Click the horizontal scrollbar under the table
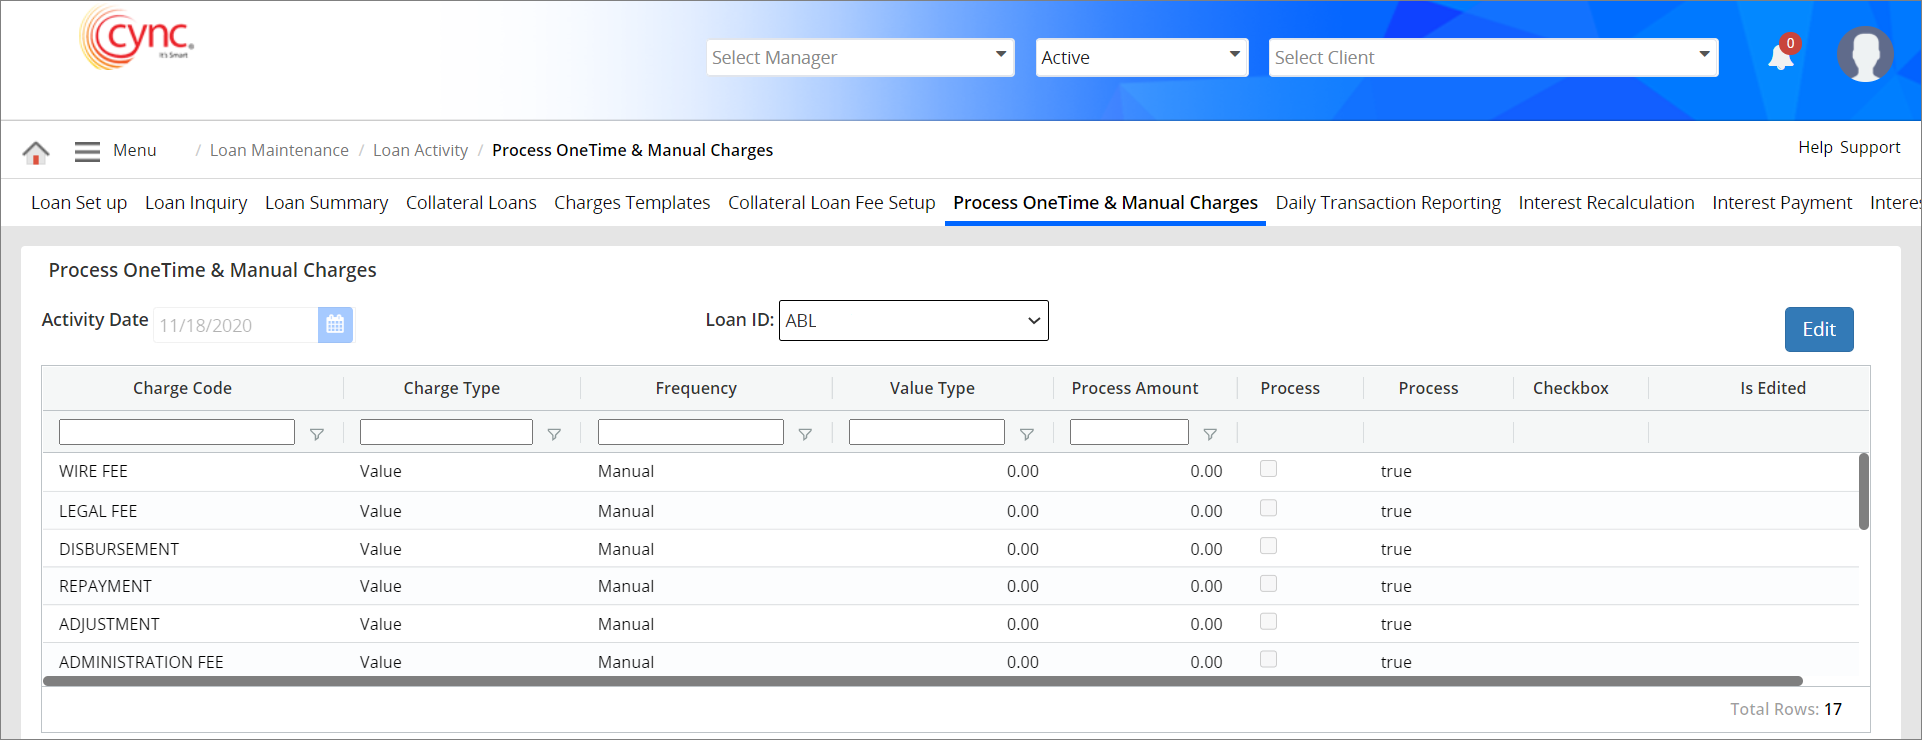Screen dimensions: 1922x740 pos(922,681)
